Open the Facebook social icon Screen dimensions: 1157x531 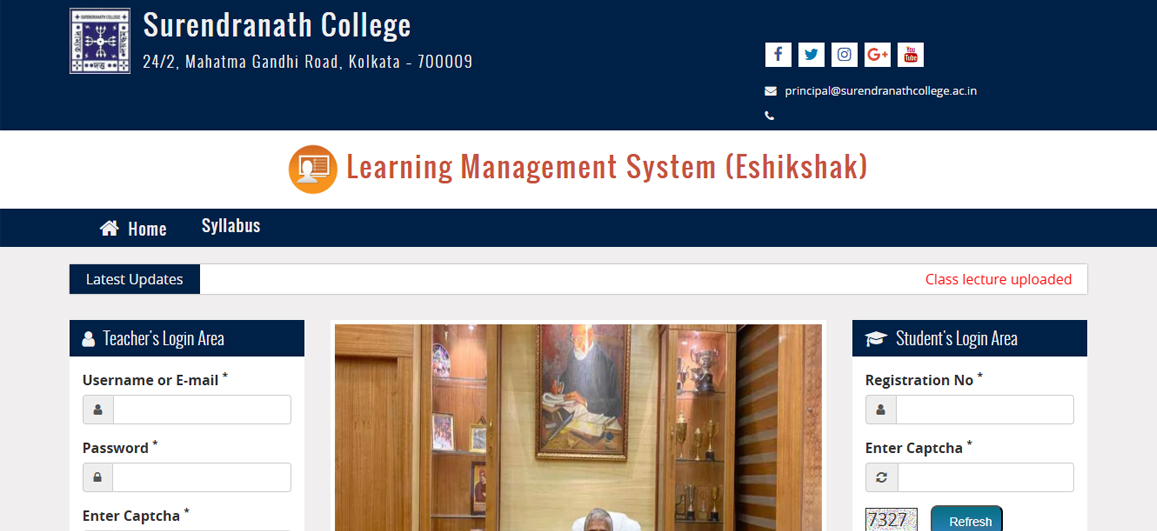coord(778,55)
